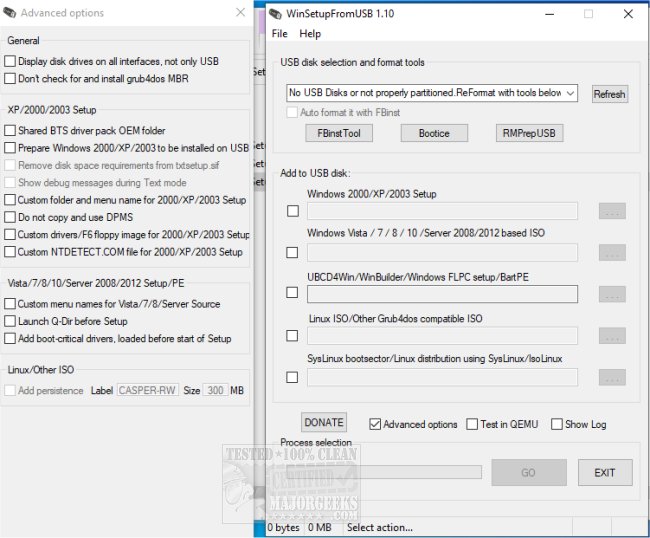Enable UBCD4Win/WinBuilder/BartPE checkbox
This screenshot has width=650, height=538.
(292, 293)
